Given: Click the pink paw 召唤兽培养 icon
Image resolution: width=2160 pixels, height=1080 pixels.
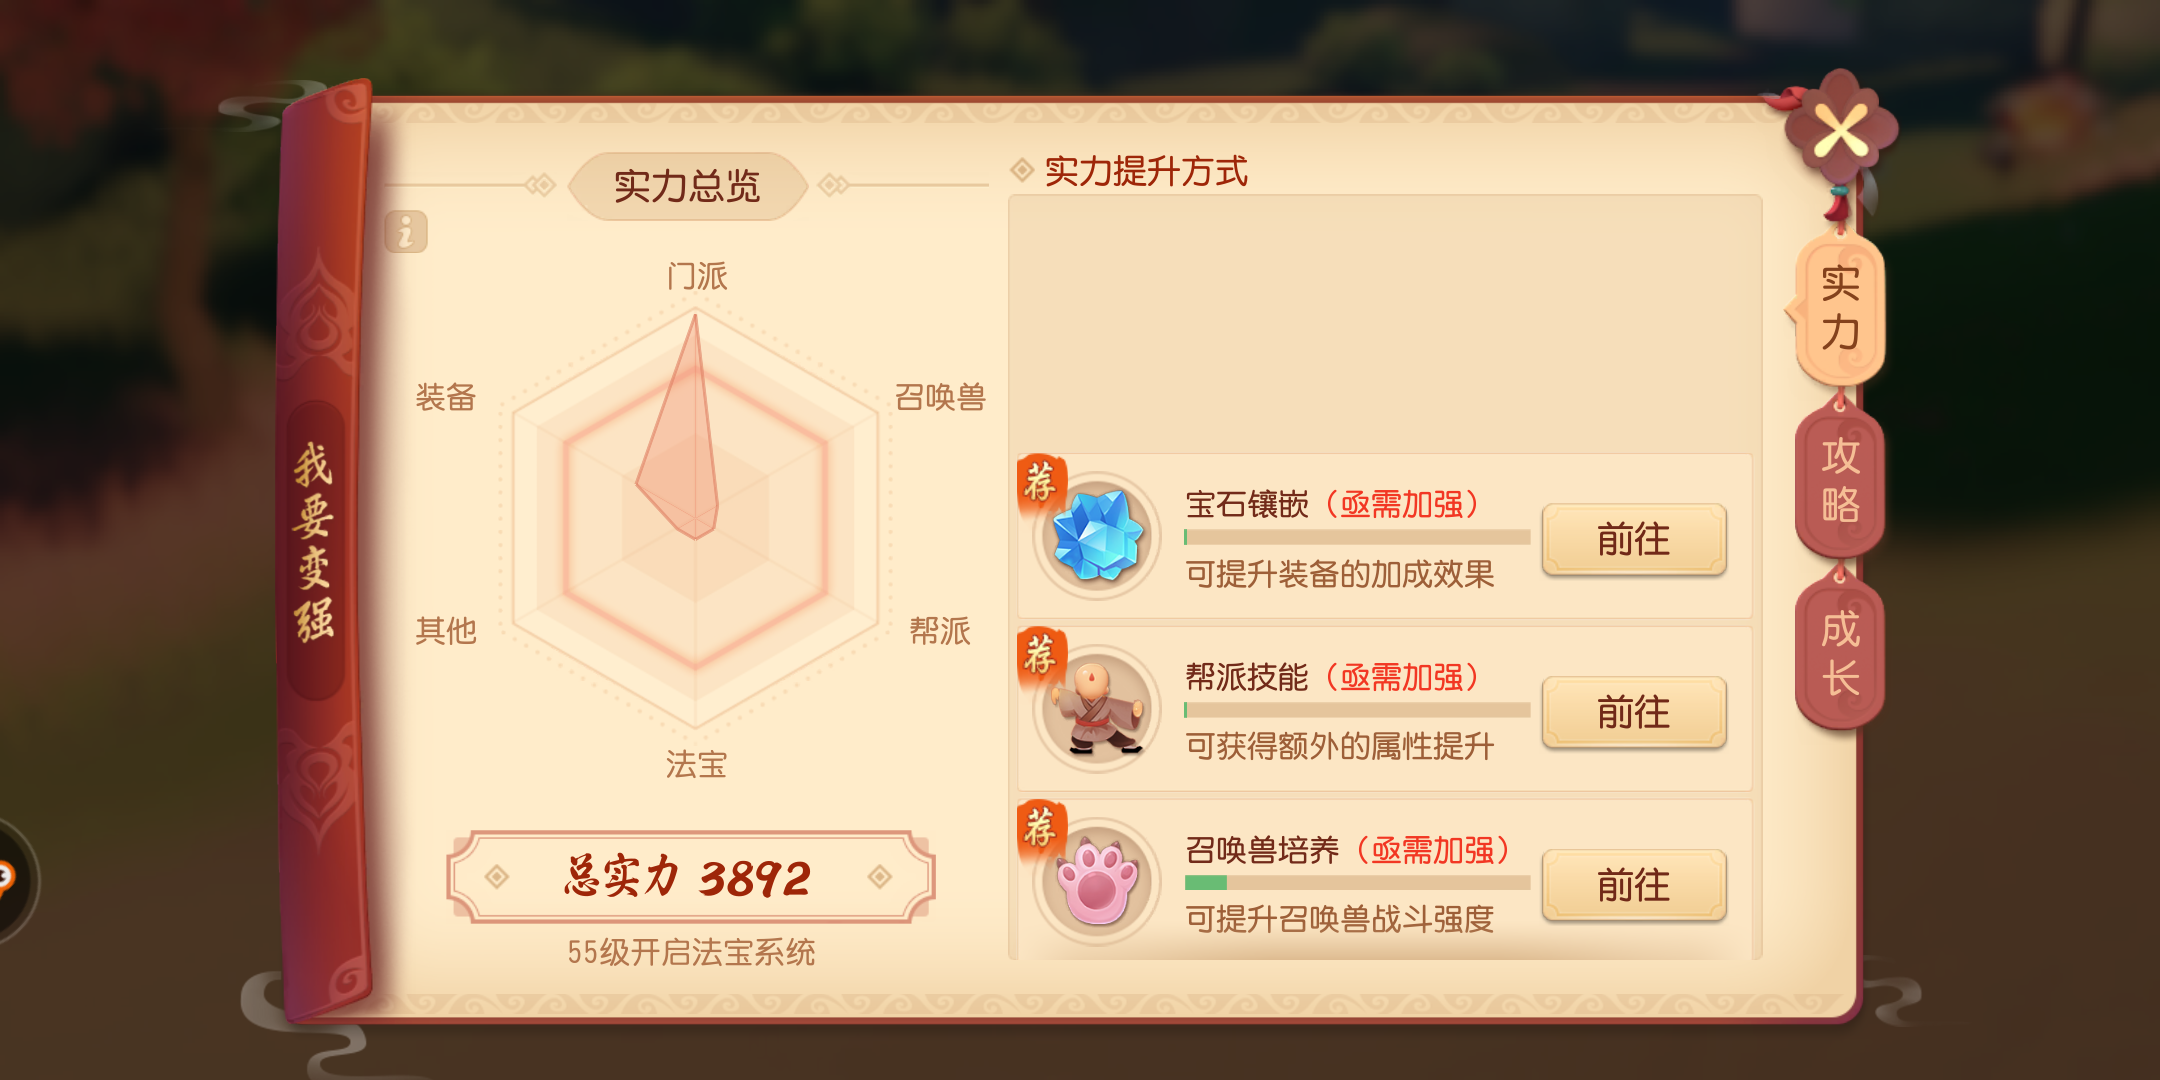Looking at the screenshot, I should 1097,882.
